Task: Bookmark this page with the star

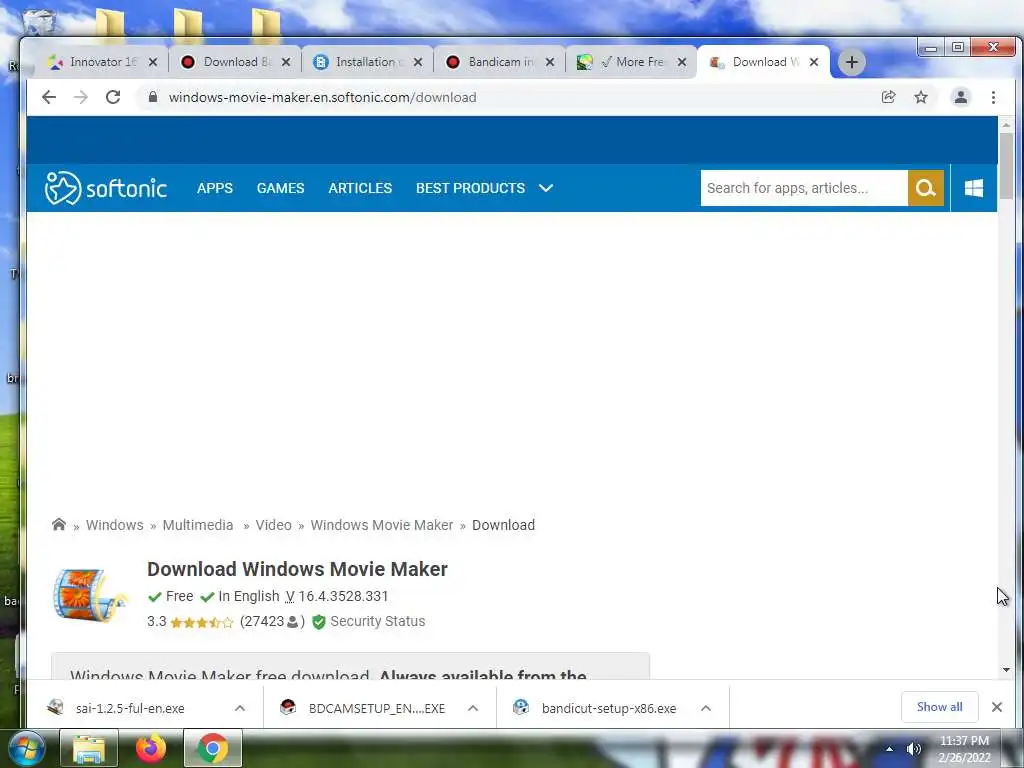Action: point(921,97)
